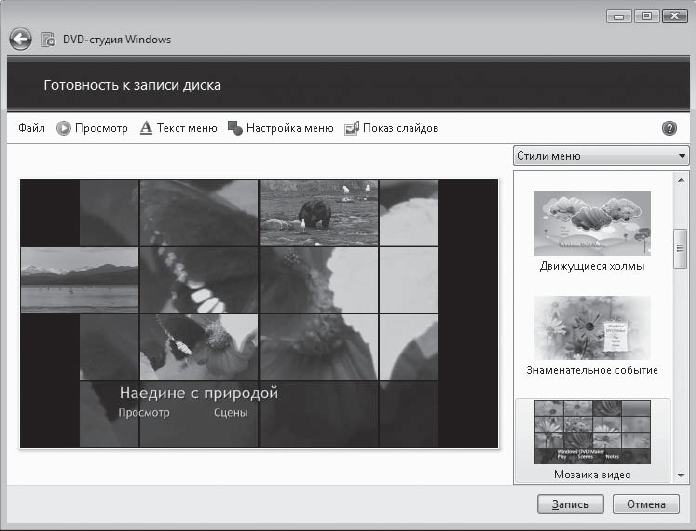Click the Знаменательное событие label
696x531 pixels.
click(592, 370)
